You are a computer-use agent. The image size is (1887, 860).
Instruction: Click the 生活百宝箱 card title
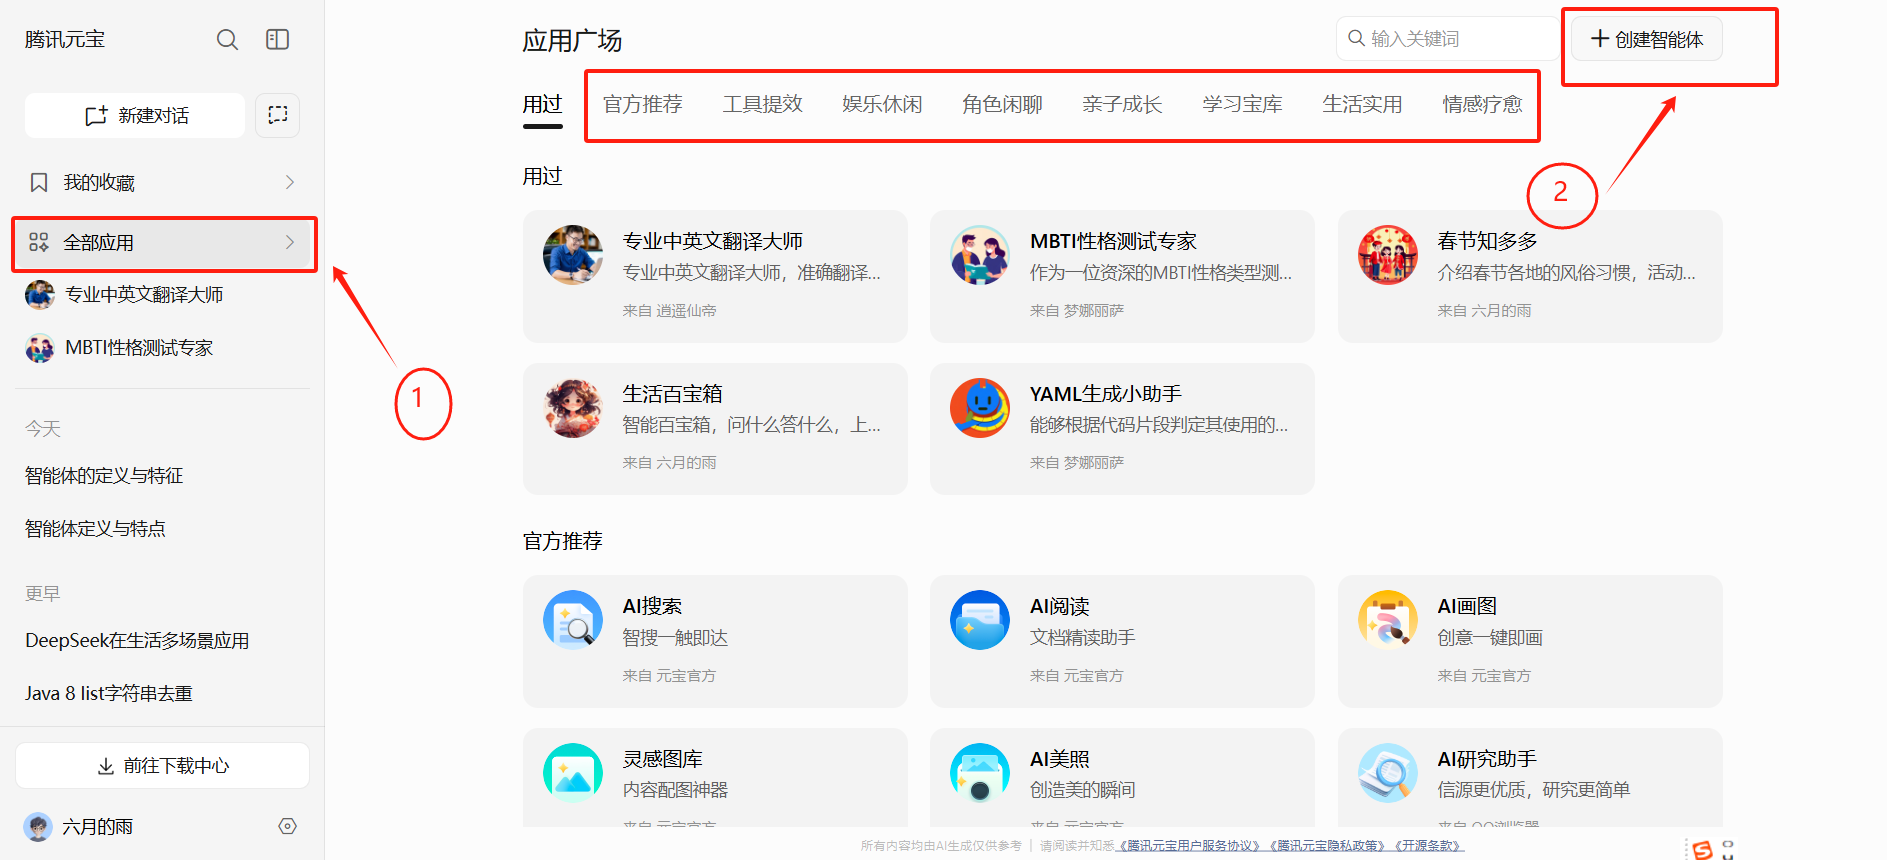pyautogui.click(x=673, y=394)
